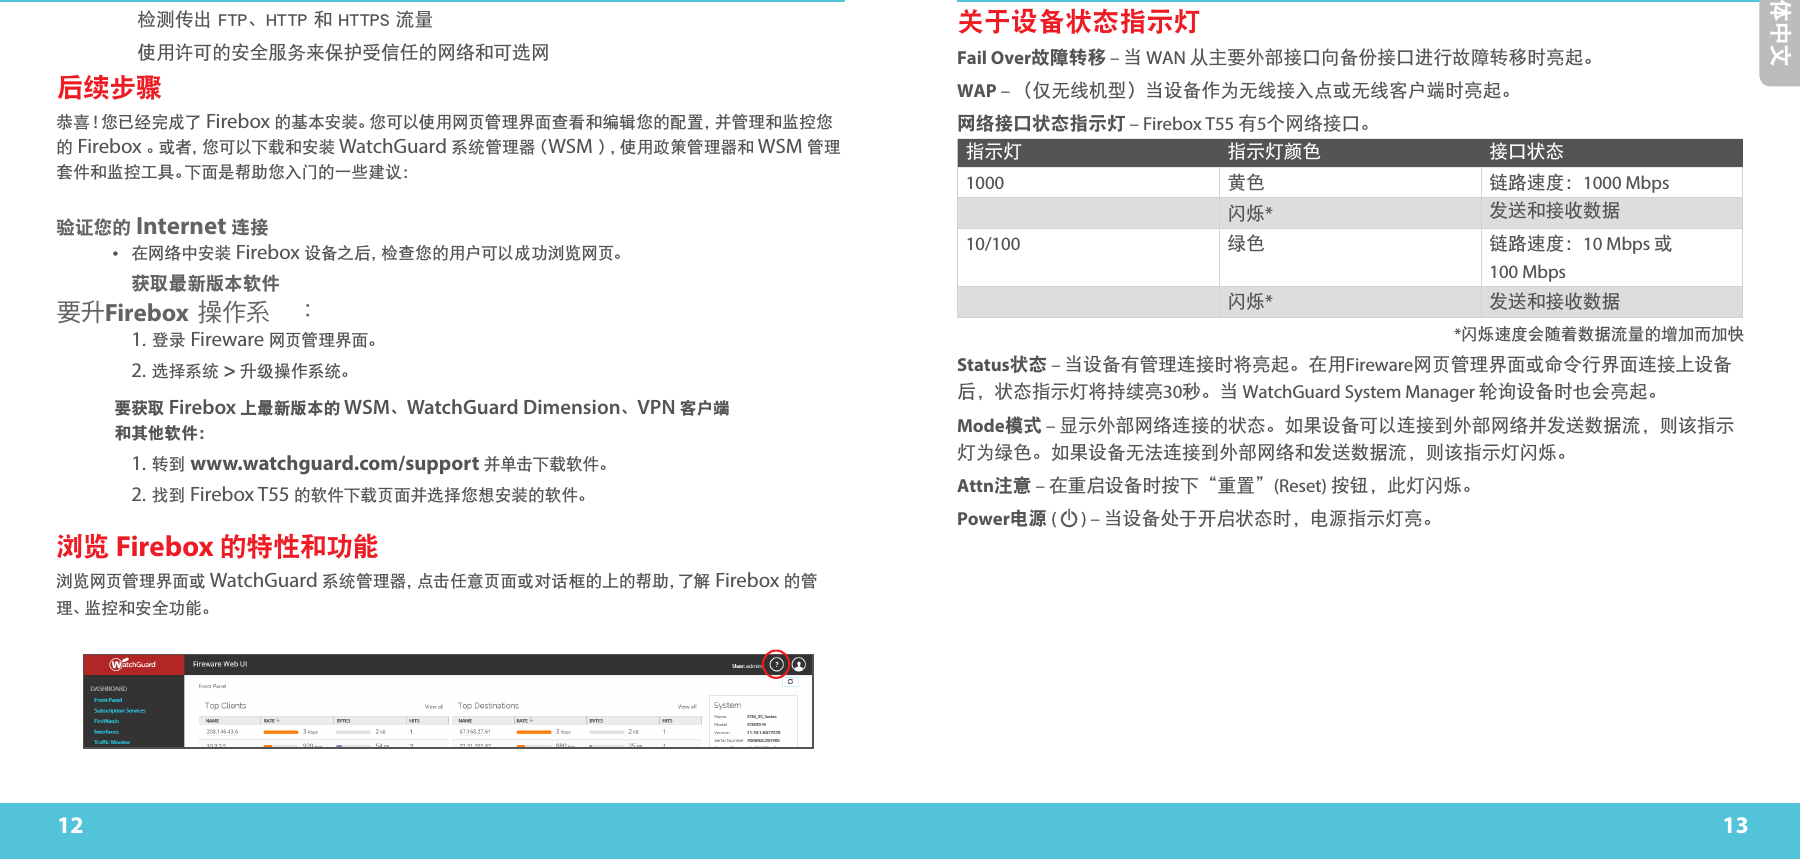Screen dimensions: 1800x859
Task: Click the 10/100 indicator table cell
Action: tap(1088, 258)
